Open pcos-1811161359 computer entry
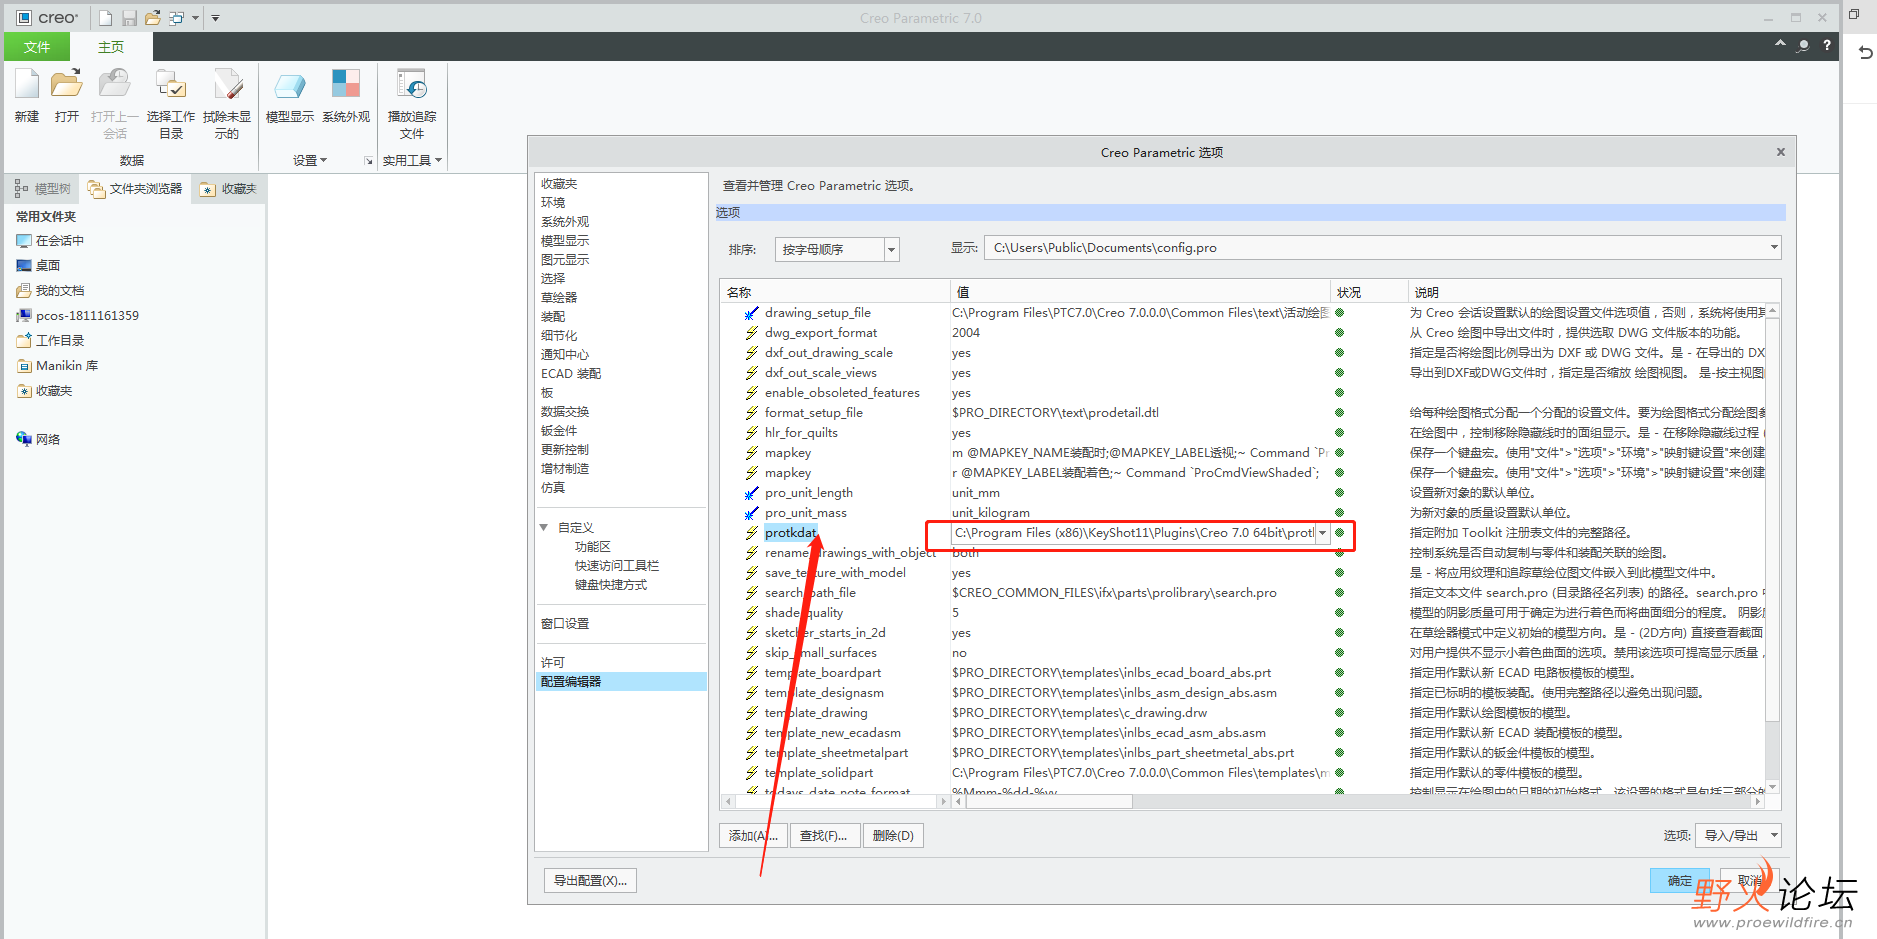 77,316
